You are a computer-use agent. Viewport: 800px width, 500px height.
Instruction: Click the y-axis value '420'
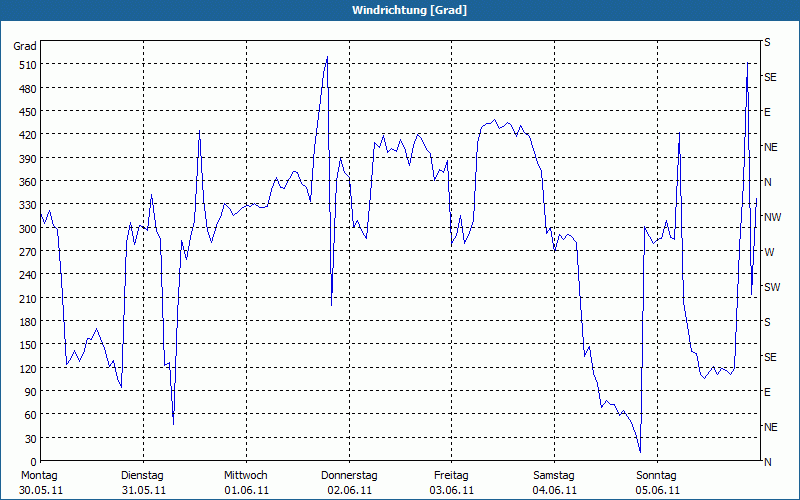[28, 135]
